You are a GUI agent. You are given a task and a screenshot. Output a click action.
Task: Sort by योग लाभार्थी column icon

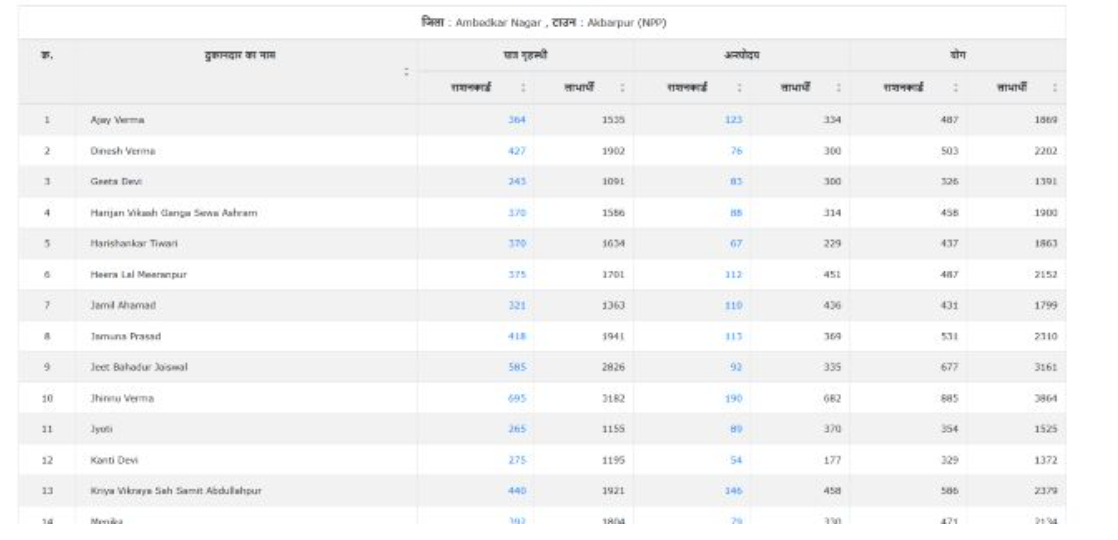[1056, 88]
